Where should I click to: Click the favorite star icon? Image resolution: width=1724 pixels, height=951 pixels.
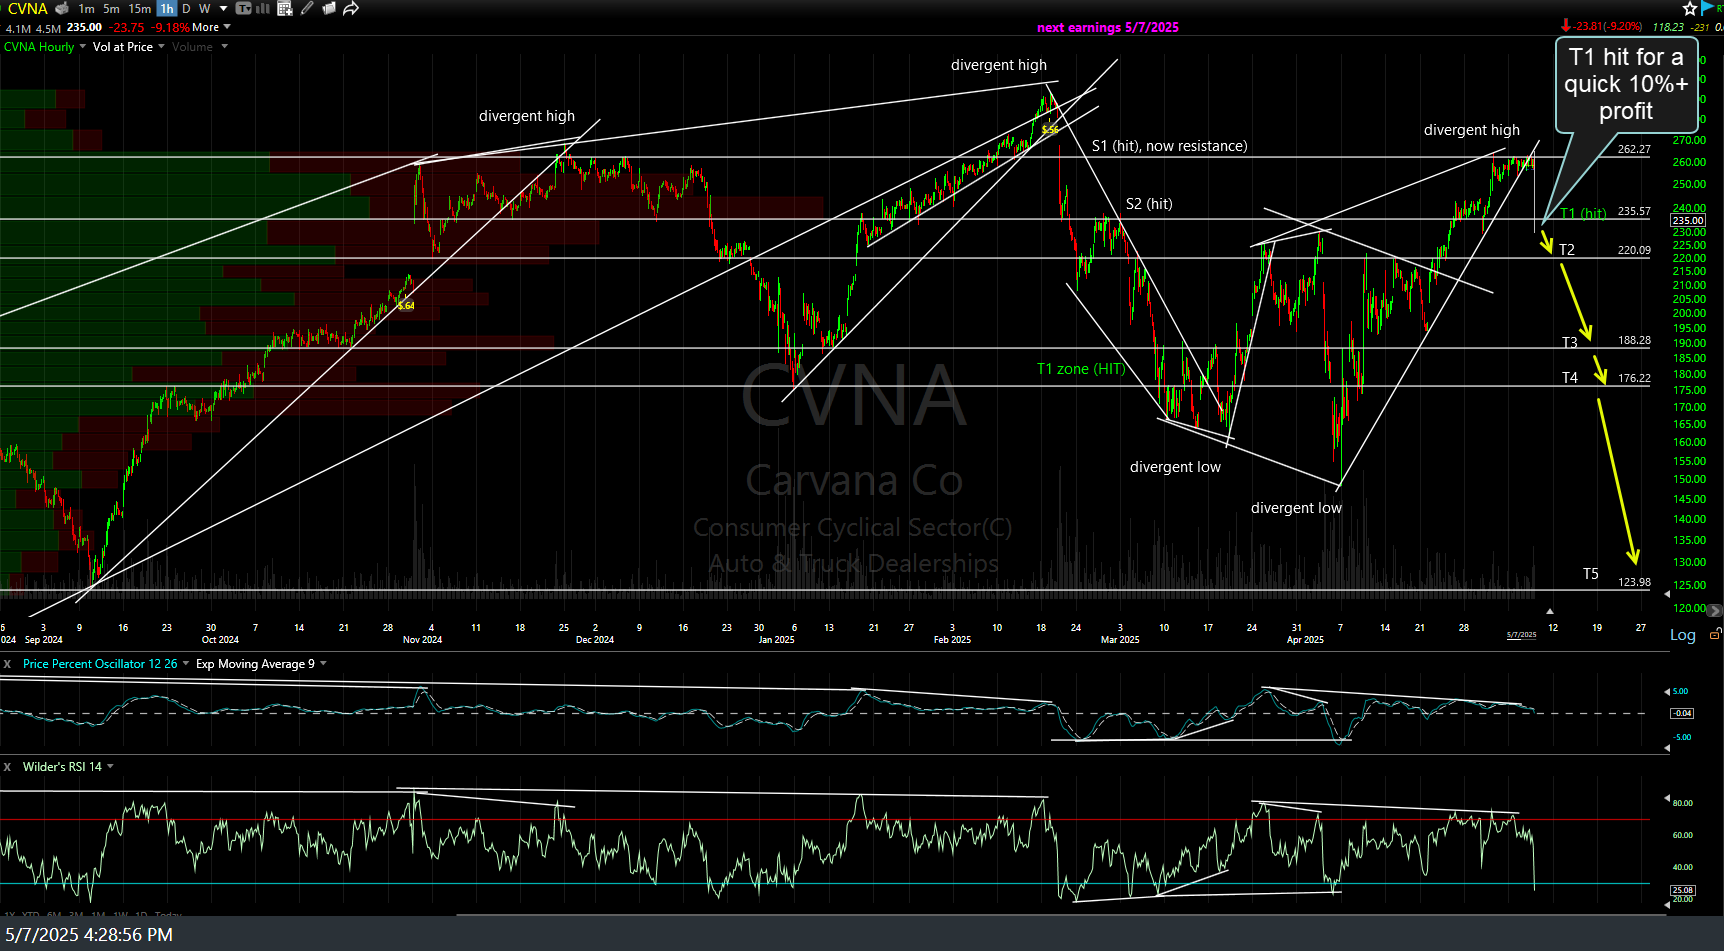click(1690, 9)
